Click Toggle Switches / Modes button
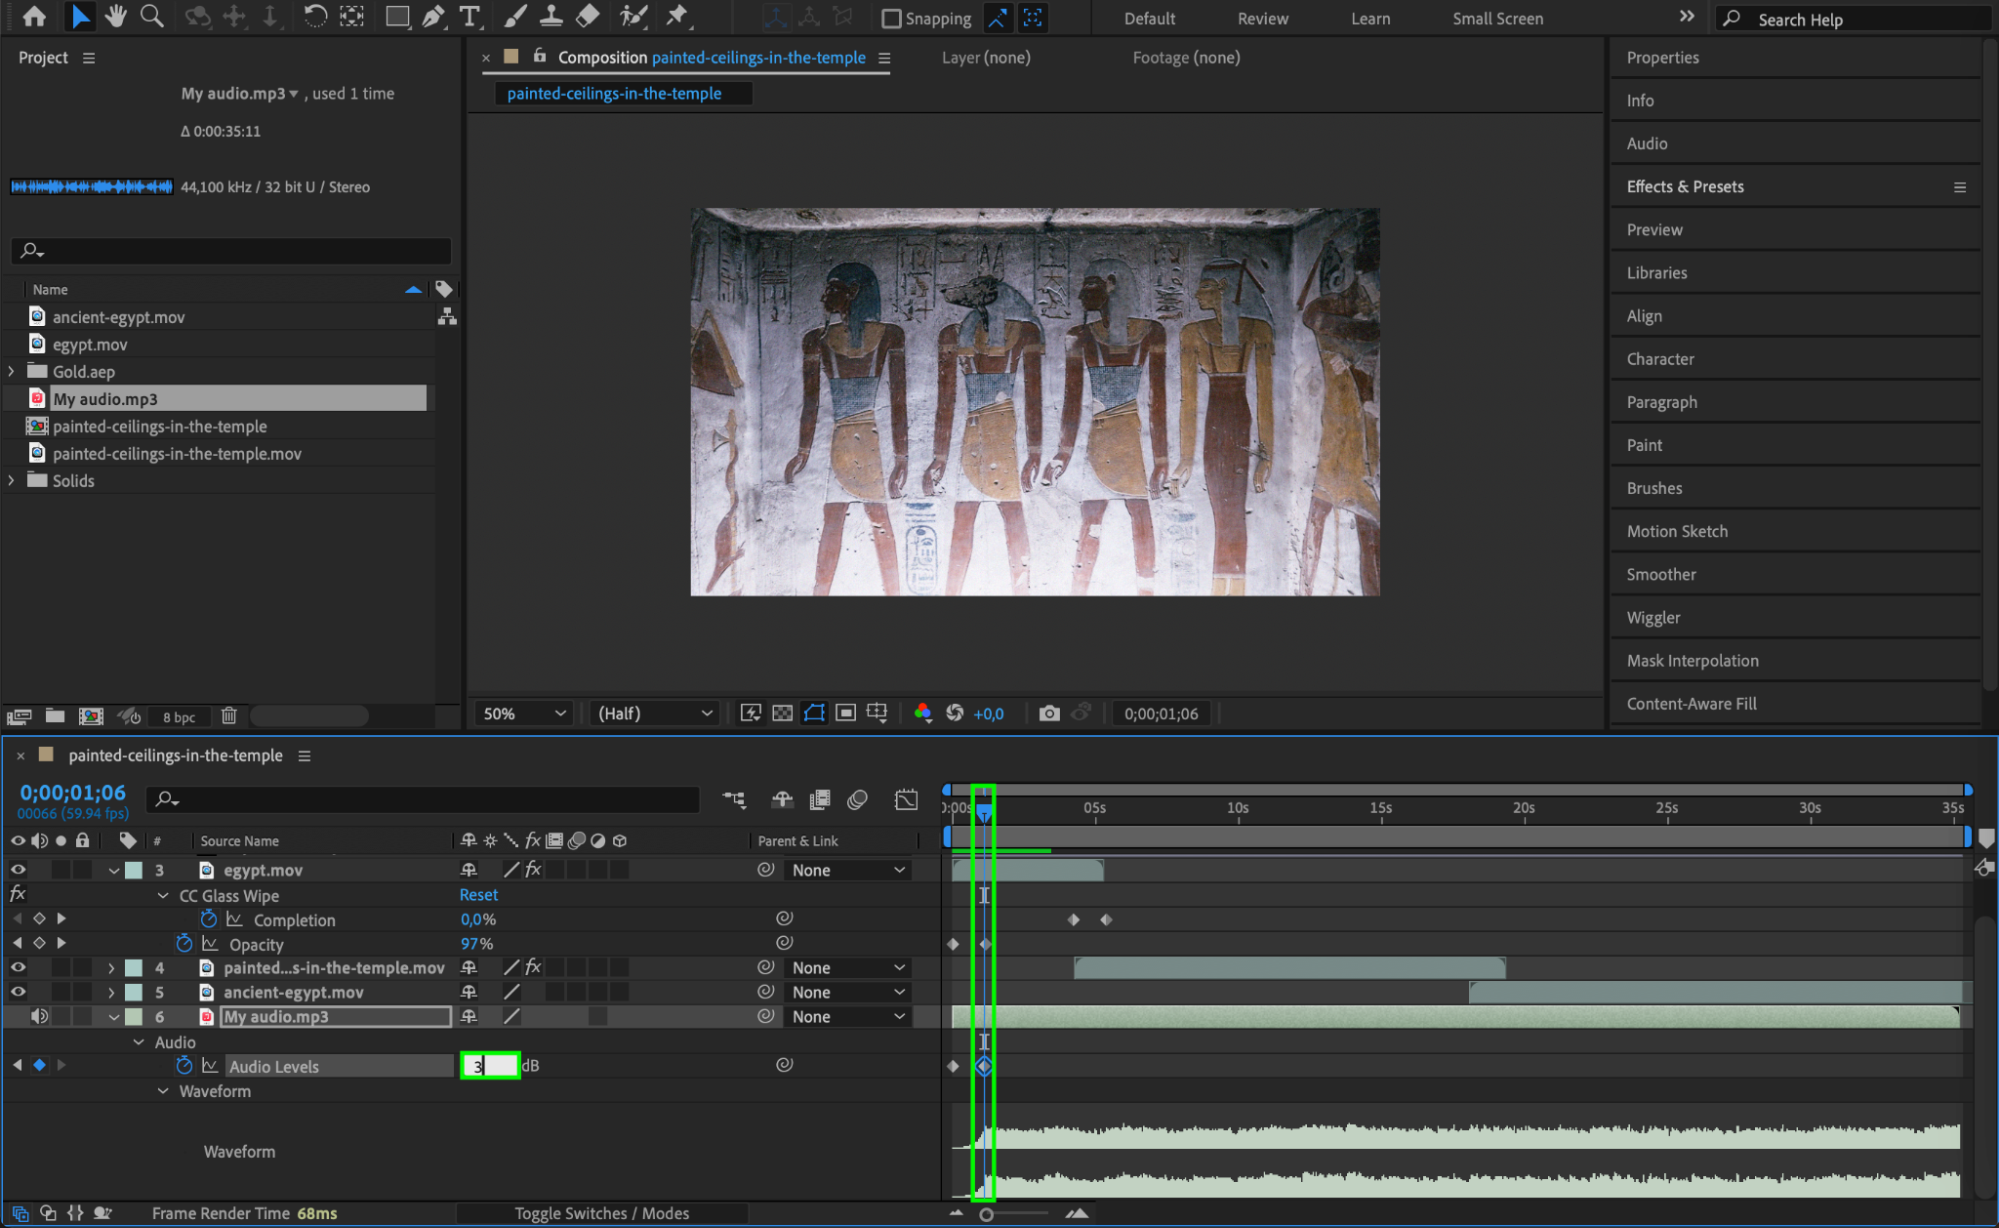The width and height of the screenshot is (1999, 1228). click(x=602, y=1213)
